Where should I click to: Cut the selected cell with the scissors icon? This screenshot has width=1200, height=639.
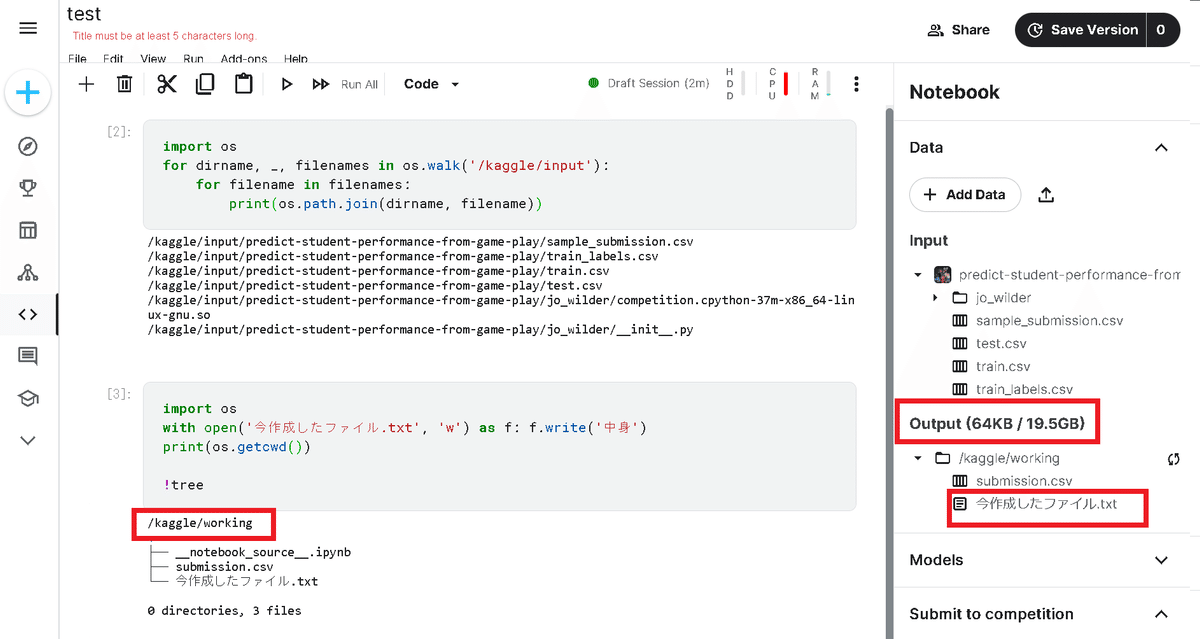coord(165,84)
